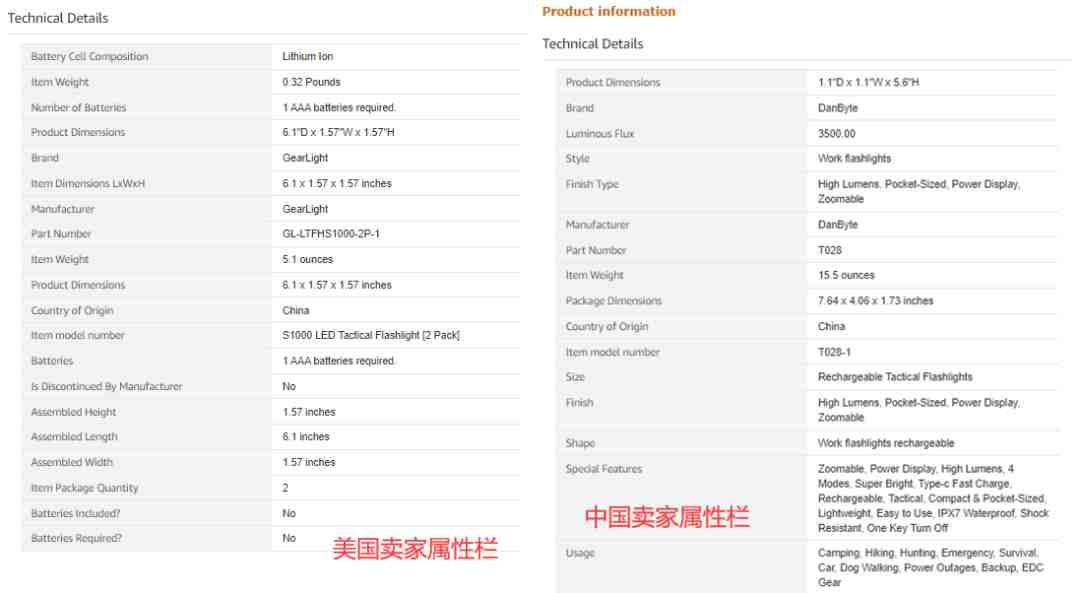
Task: Click the 'Batteries Included?' label
Action: [75, 513]
